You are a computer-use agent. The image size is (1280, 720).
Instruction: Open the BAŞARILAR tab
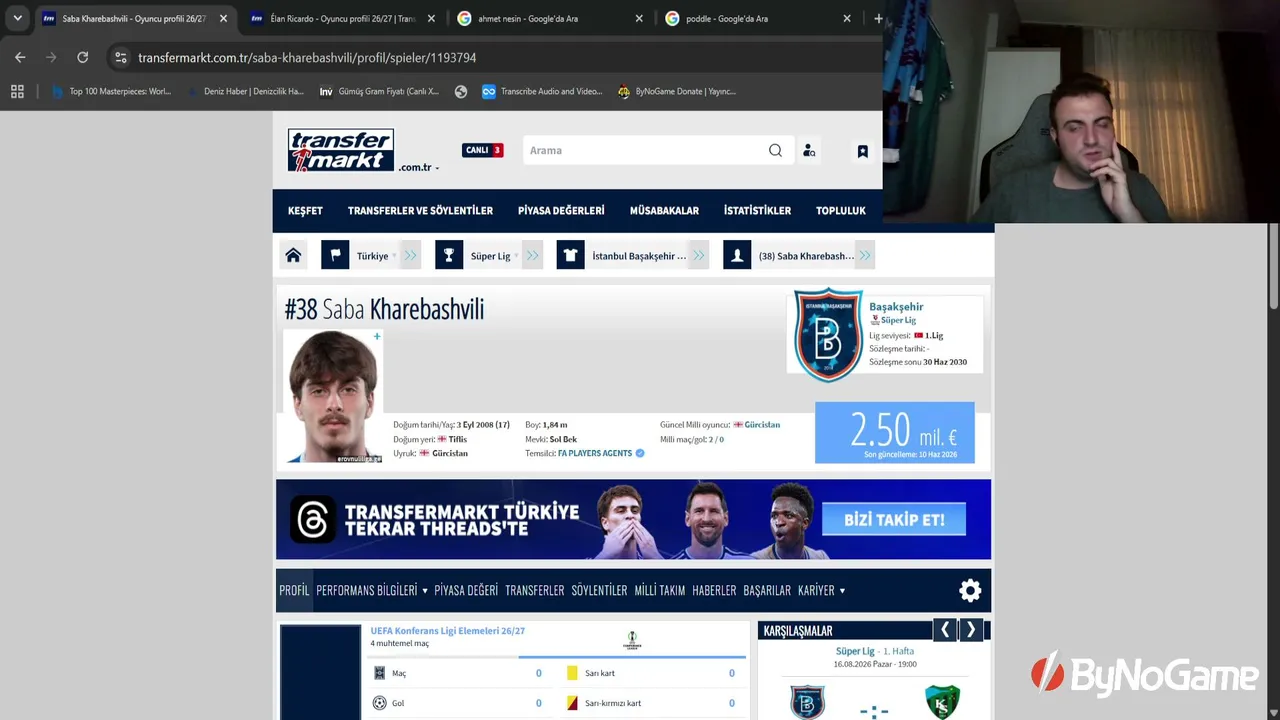(x=767, y=591)
